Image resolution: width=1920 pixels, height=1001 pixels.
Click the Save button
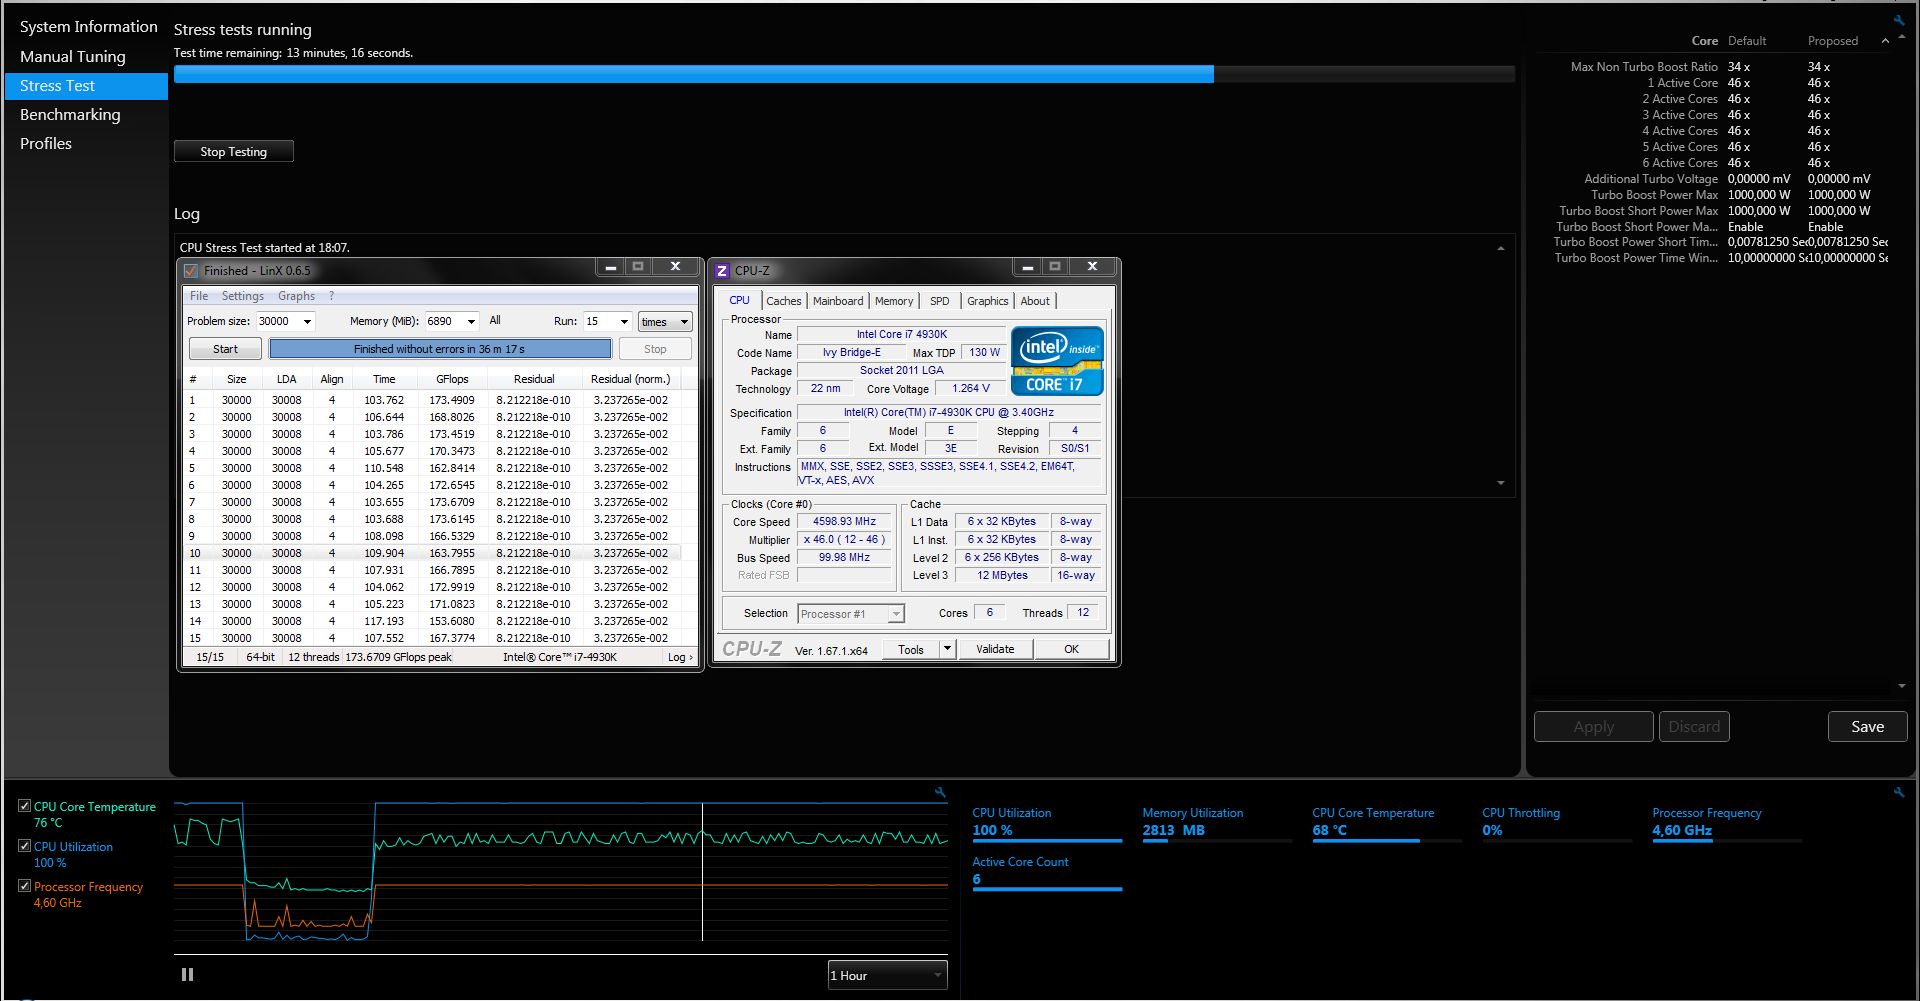click(1866, 727)
